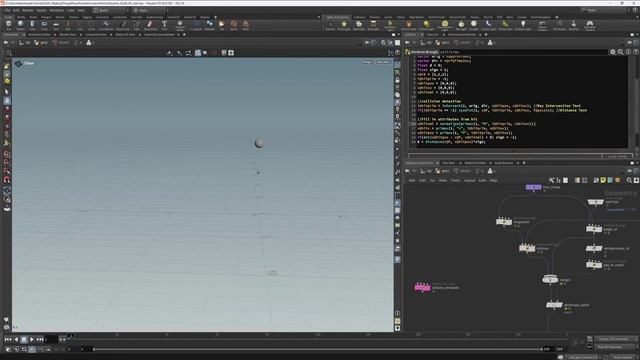
Task: Switch to the Geometry Spreadsheet tab
Action: point(159,35)
